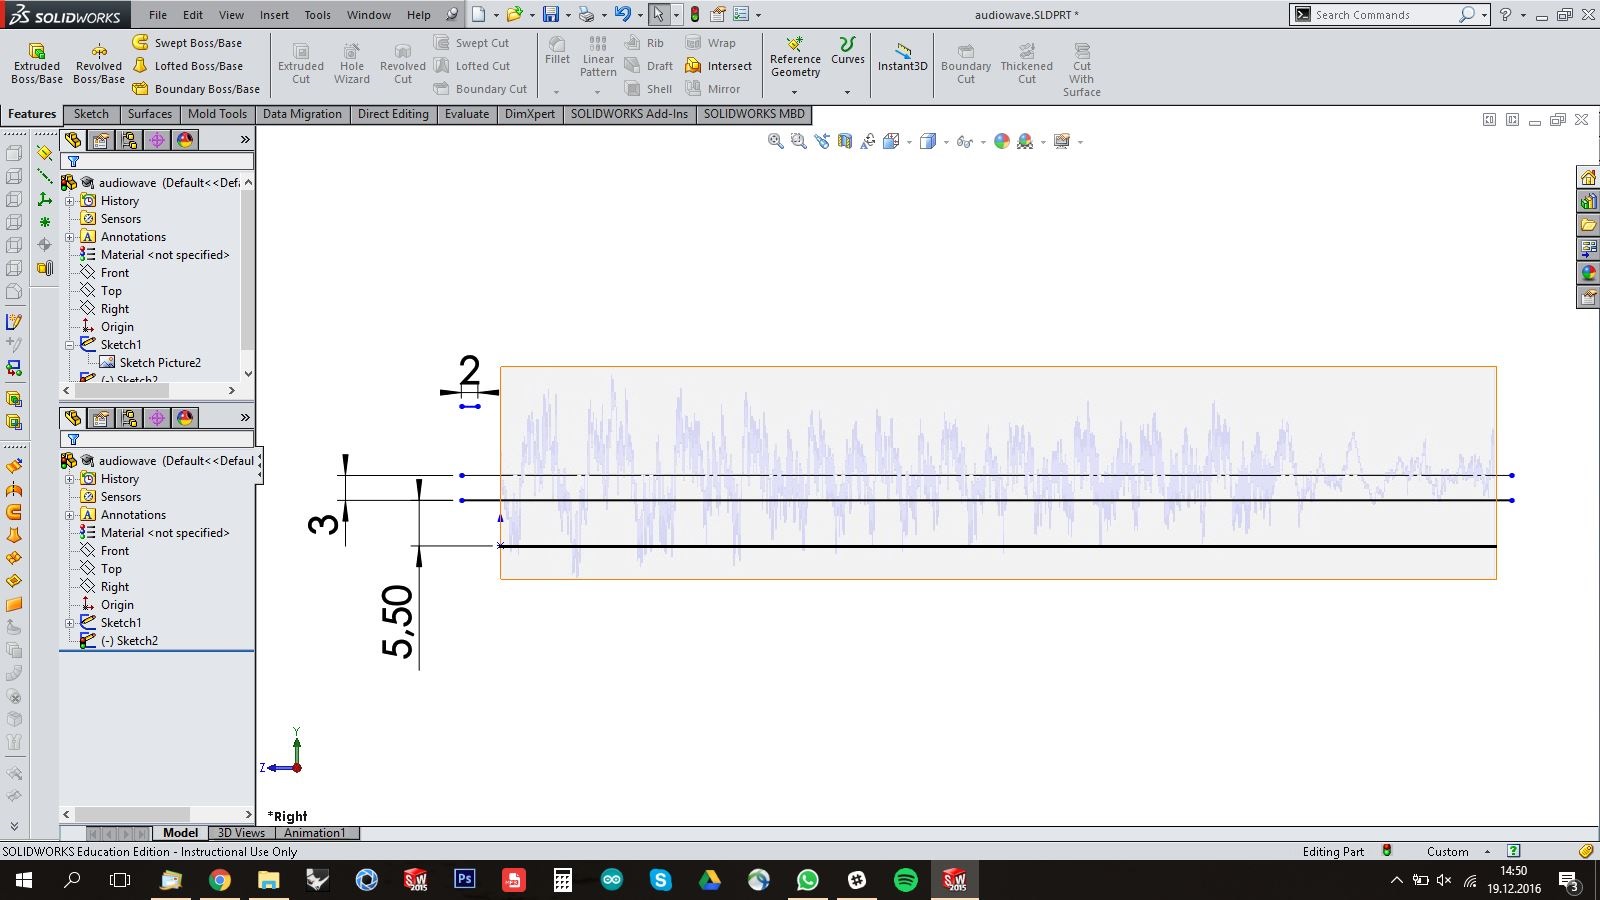Screen dimensions: 1600x900
Task: Click the Search Commands field
Action: [x=1382, y=15]
